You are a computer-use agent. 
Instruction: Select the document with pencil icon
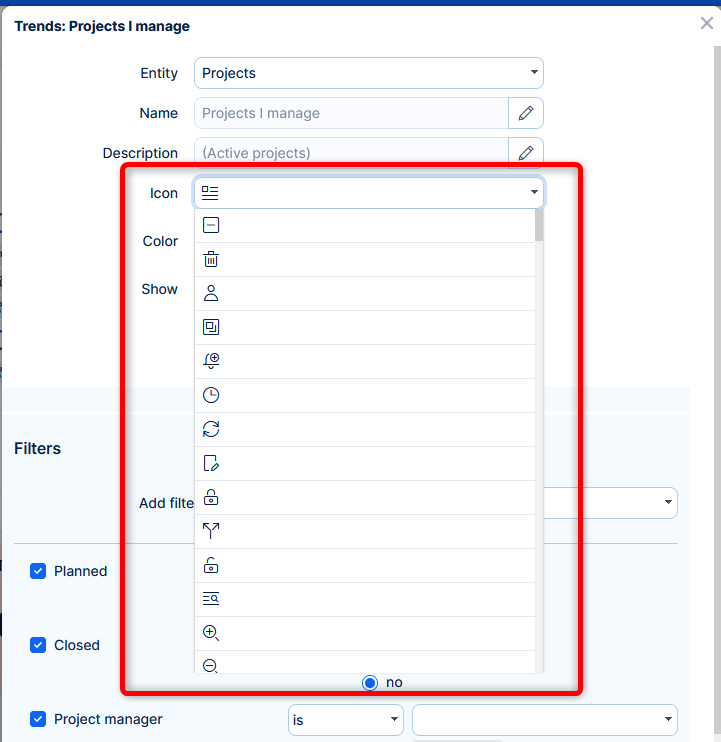[x=211, y=464]
